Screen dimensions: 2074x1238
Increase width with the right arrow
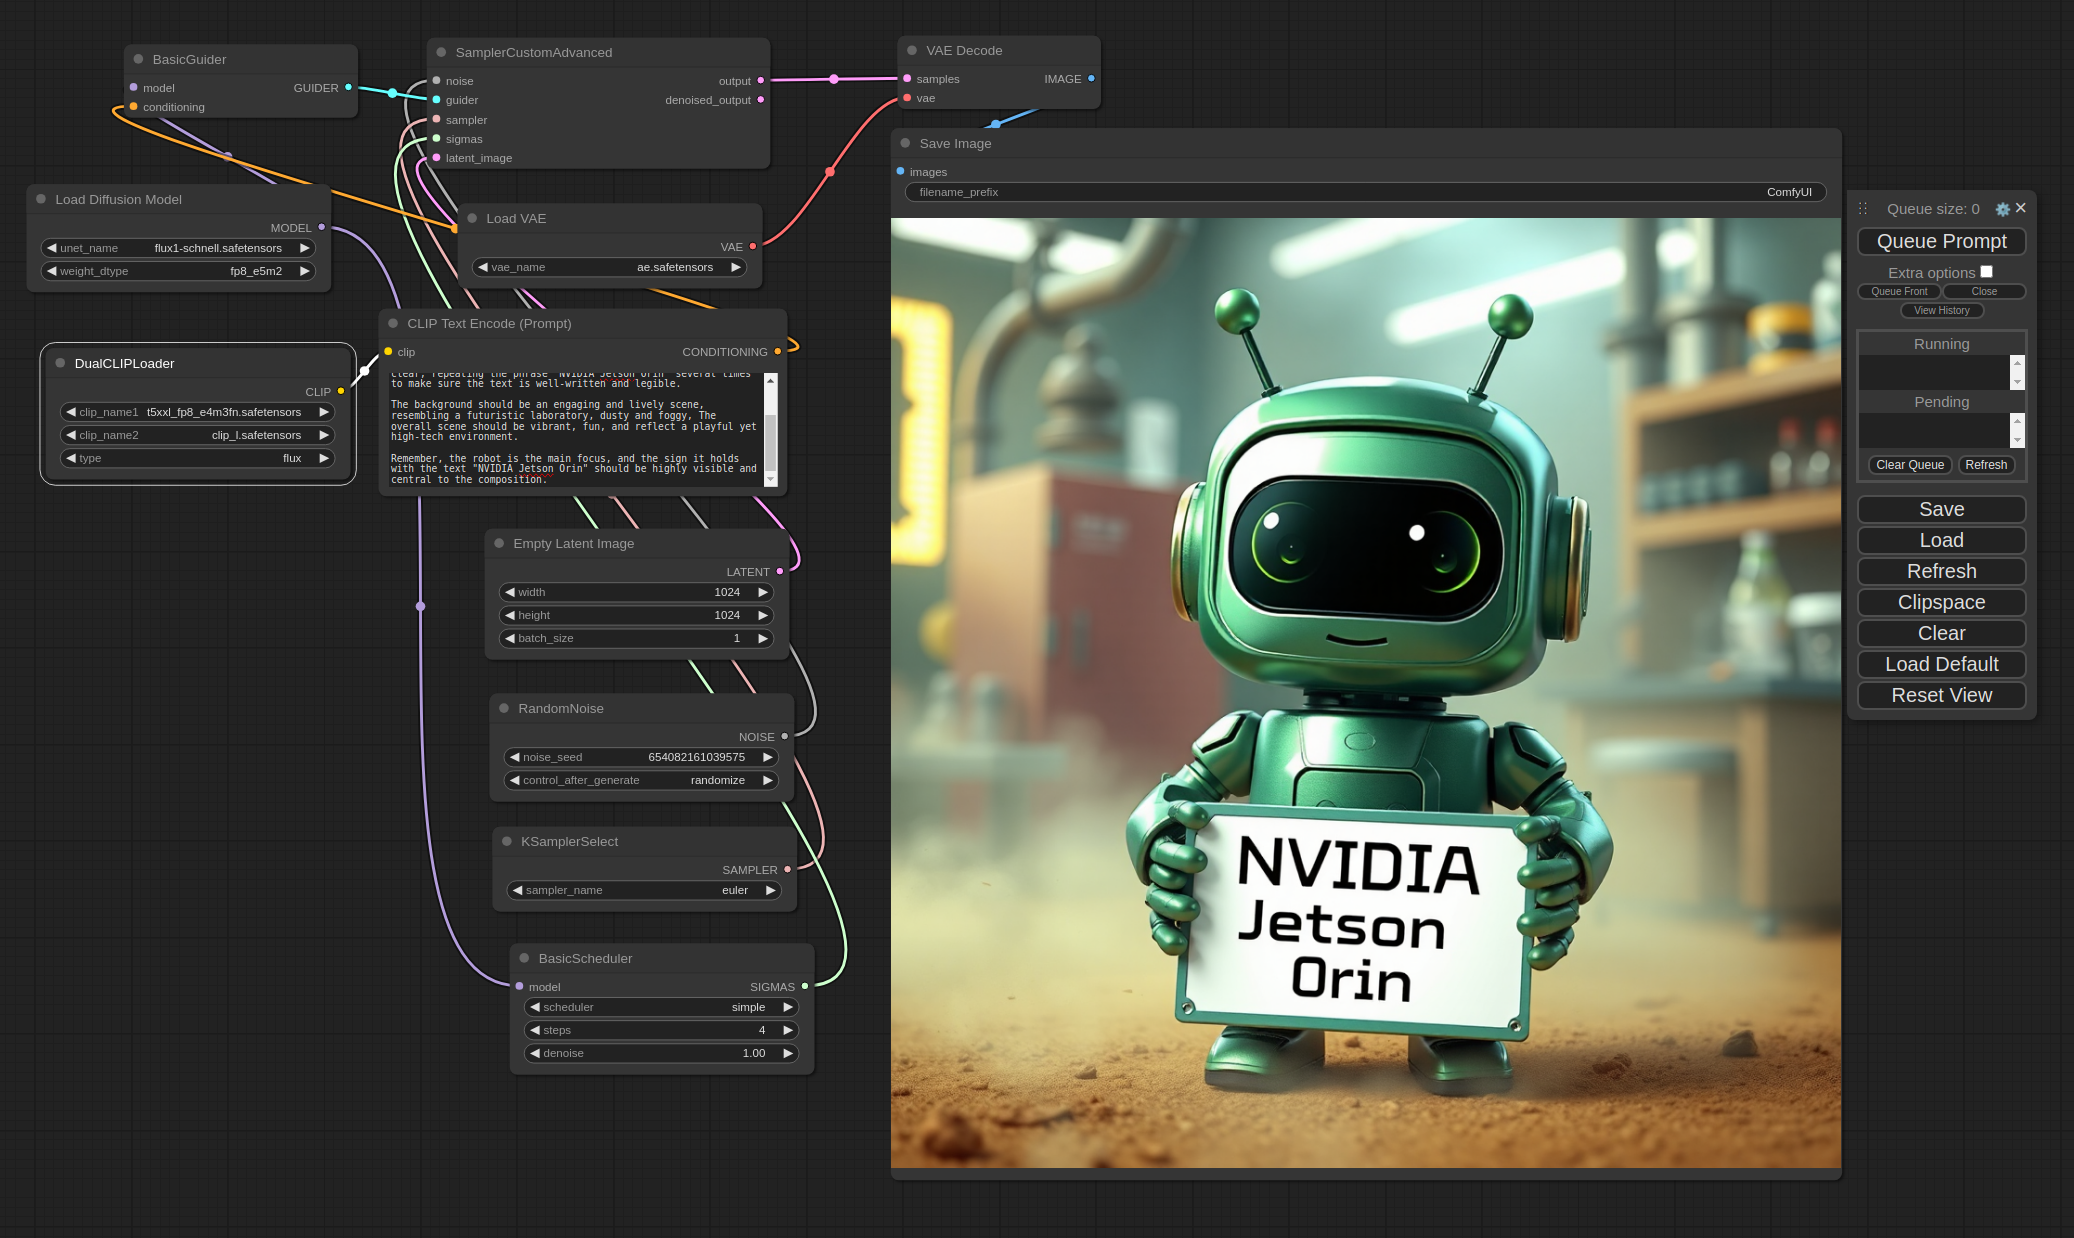click(763, 592)
